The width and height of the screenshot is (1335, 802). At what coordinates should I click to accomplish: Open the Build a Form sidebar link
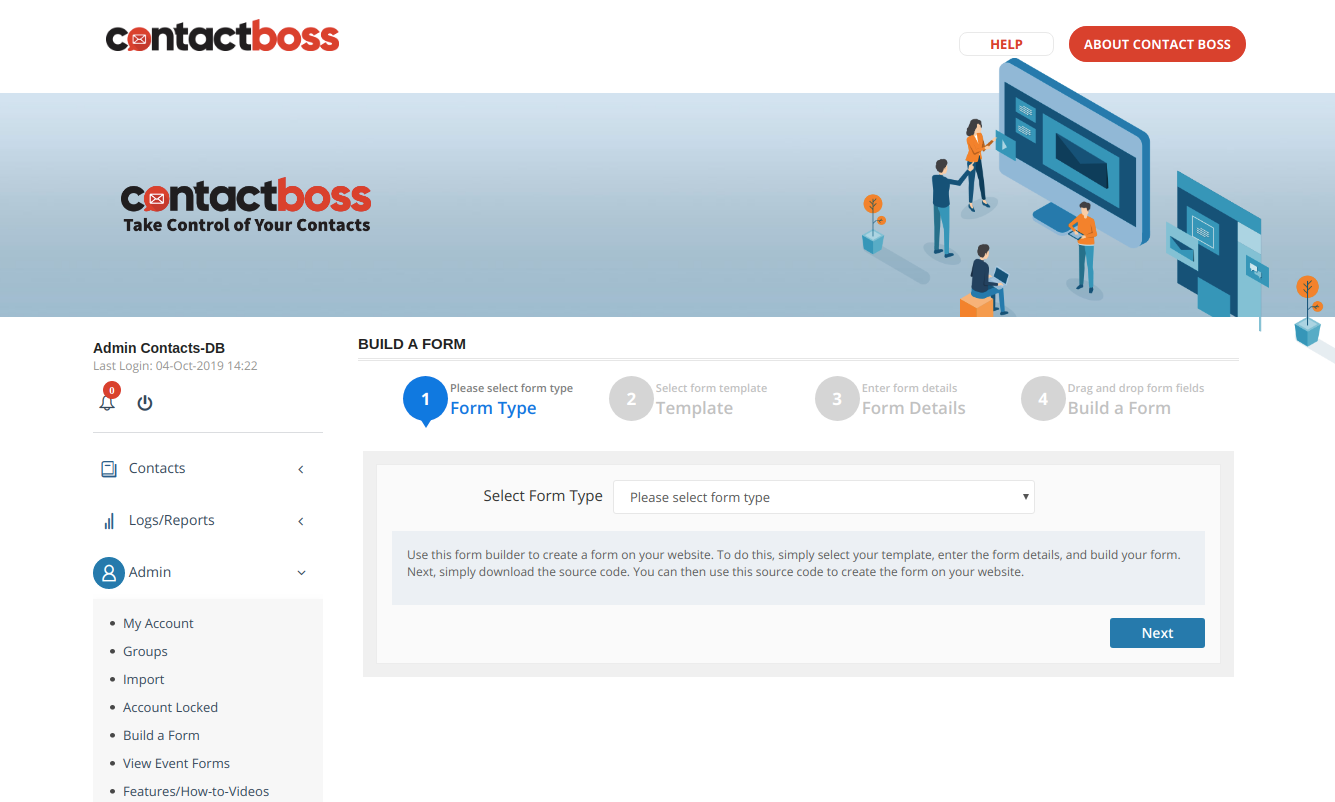(161, 735)
